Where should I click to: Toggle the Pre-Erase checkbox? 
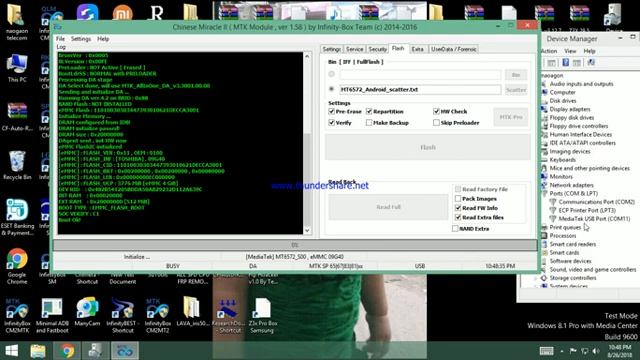[331, 111]
